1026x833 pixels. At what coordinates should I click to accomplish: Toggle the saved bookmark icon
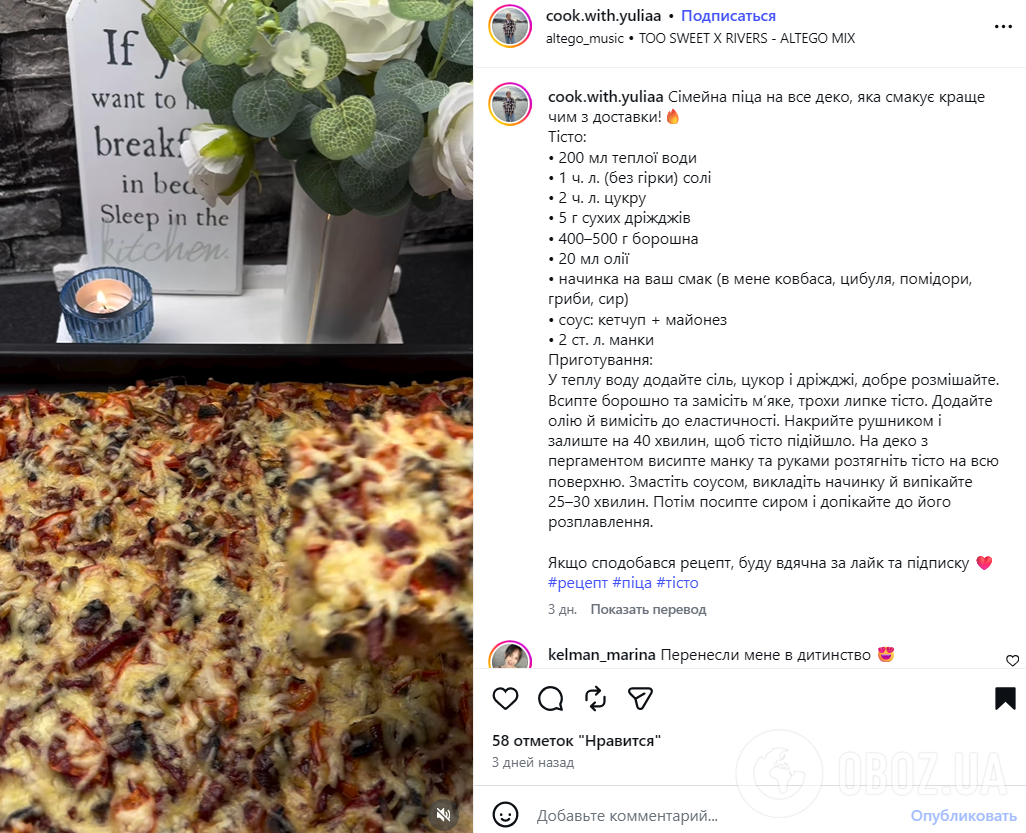click(1005, 699)
